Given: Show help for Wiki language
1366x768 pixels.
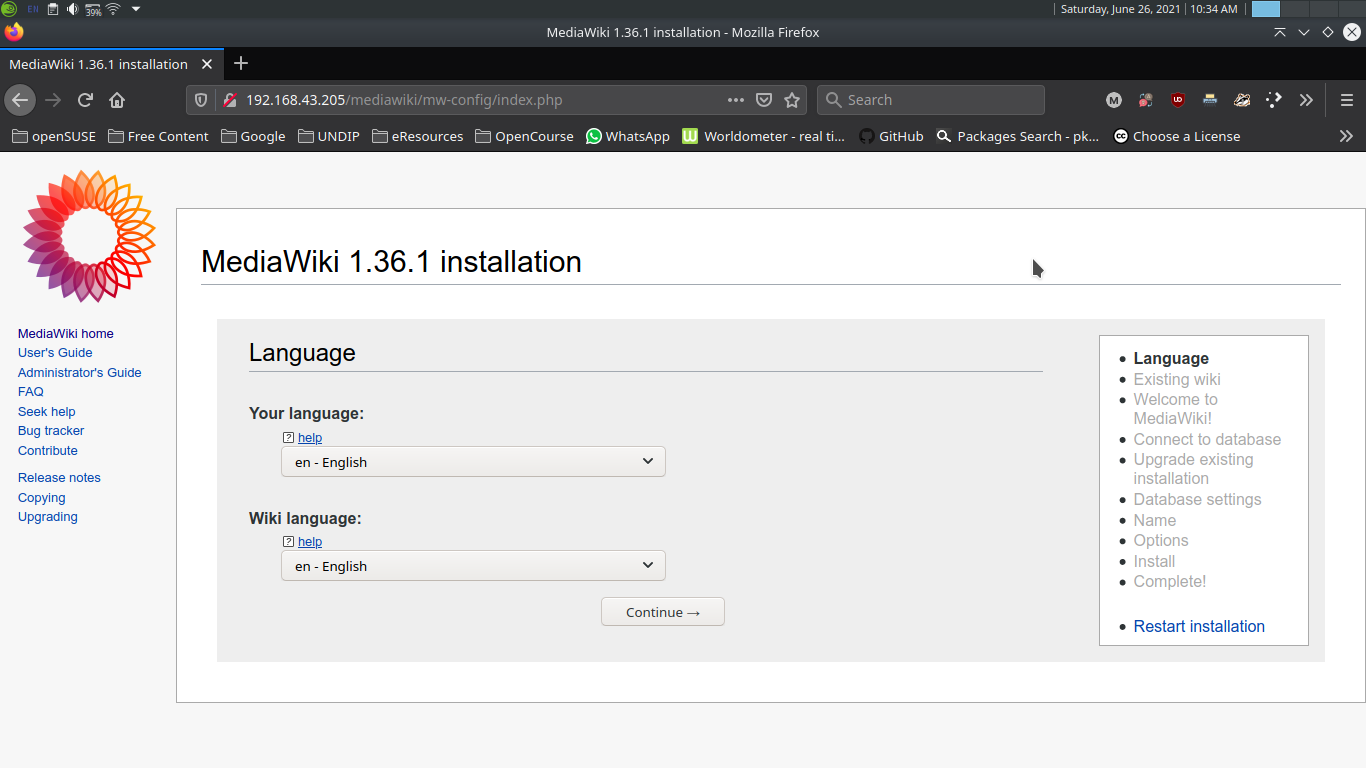Looking at the screenshot, I should tap(310, 542).
